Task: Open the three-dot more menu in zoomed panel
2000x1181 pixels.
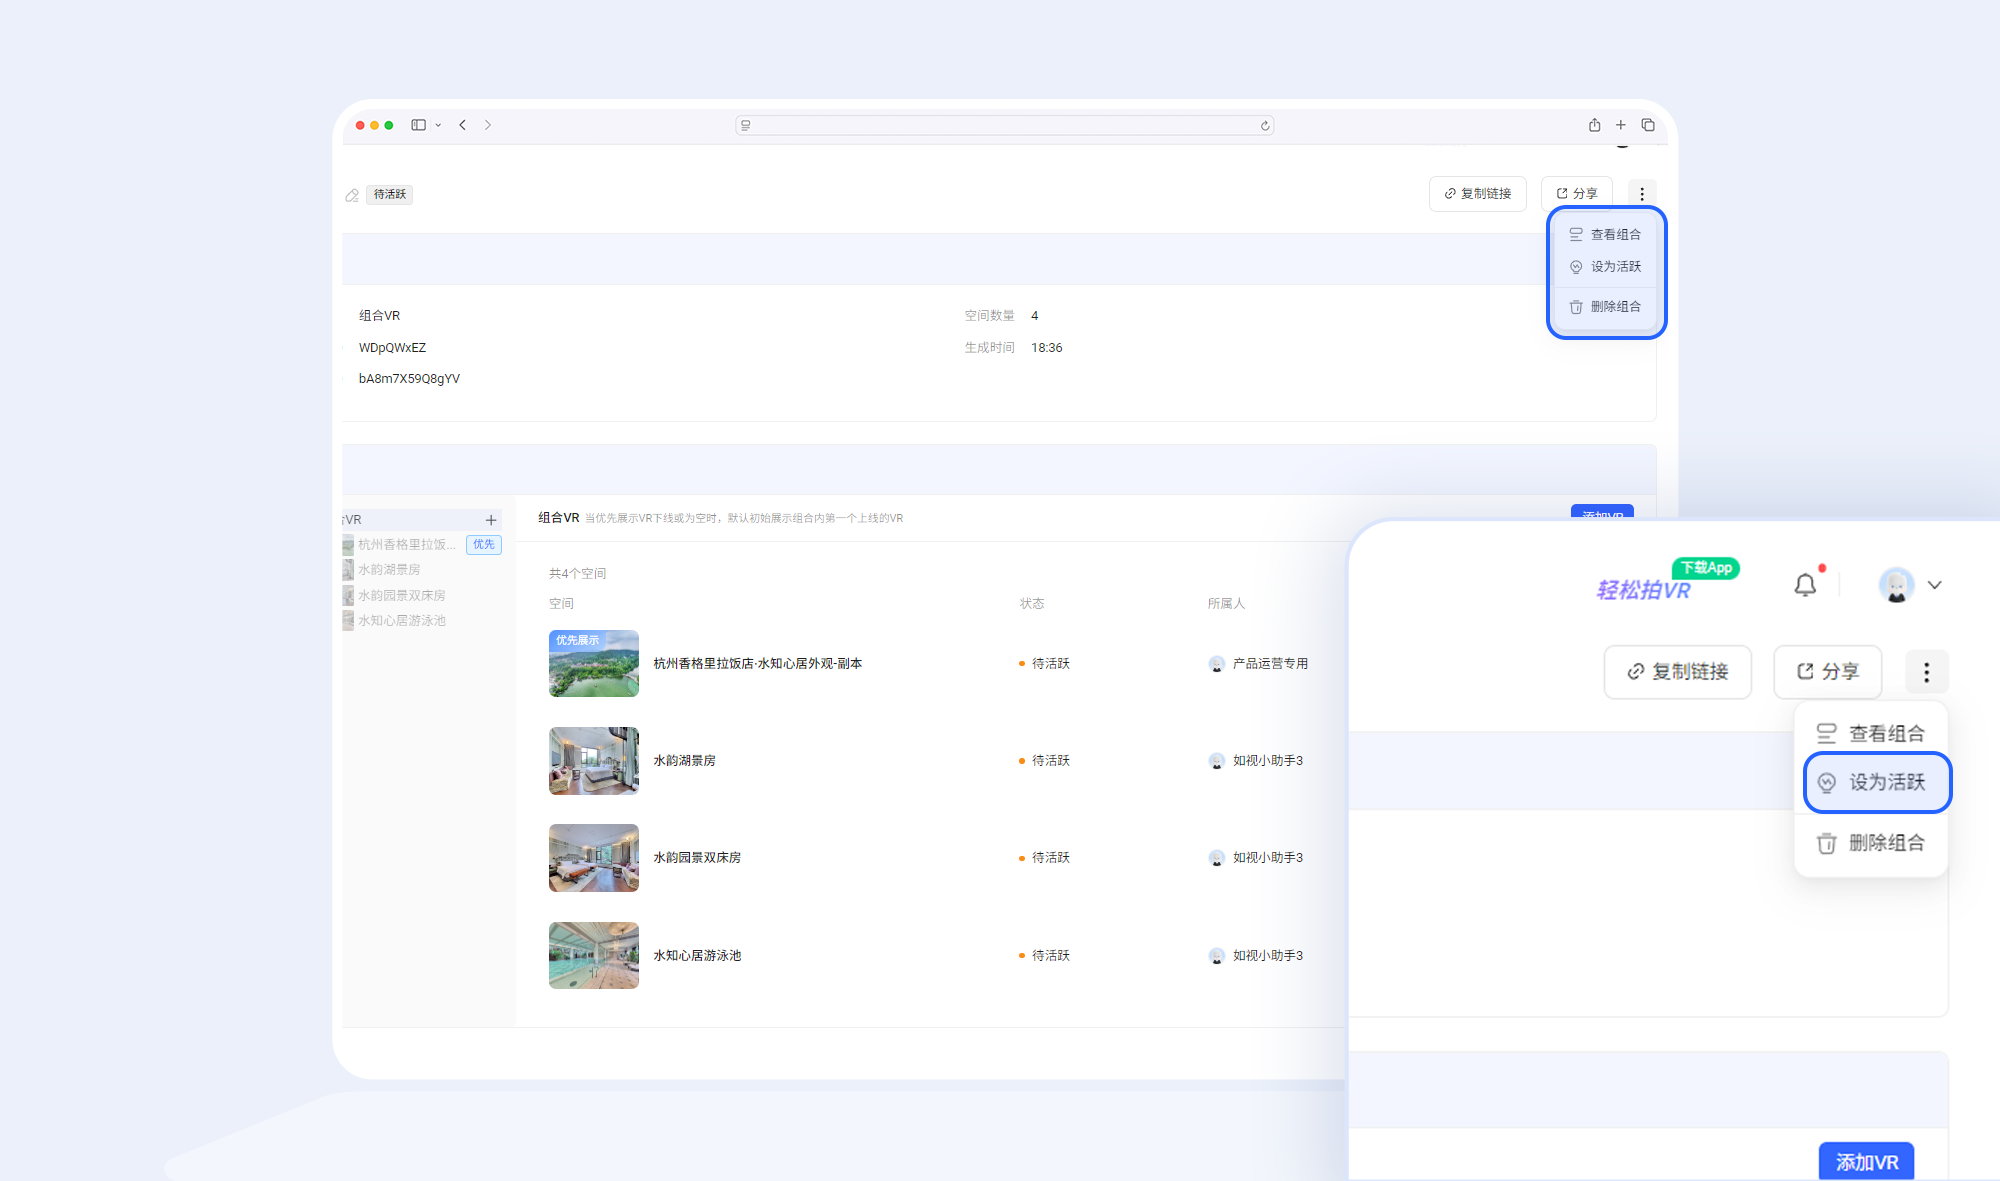Action: [1926, 672]
